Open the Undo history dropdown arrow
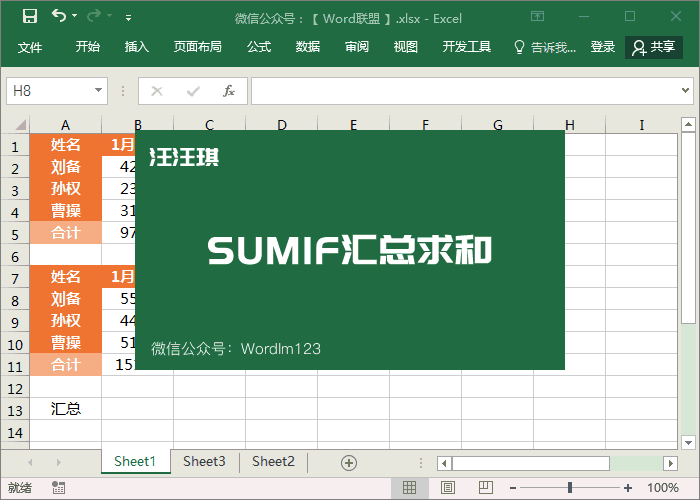The width and height of the screenshot is (700, 500). point(76,17)
